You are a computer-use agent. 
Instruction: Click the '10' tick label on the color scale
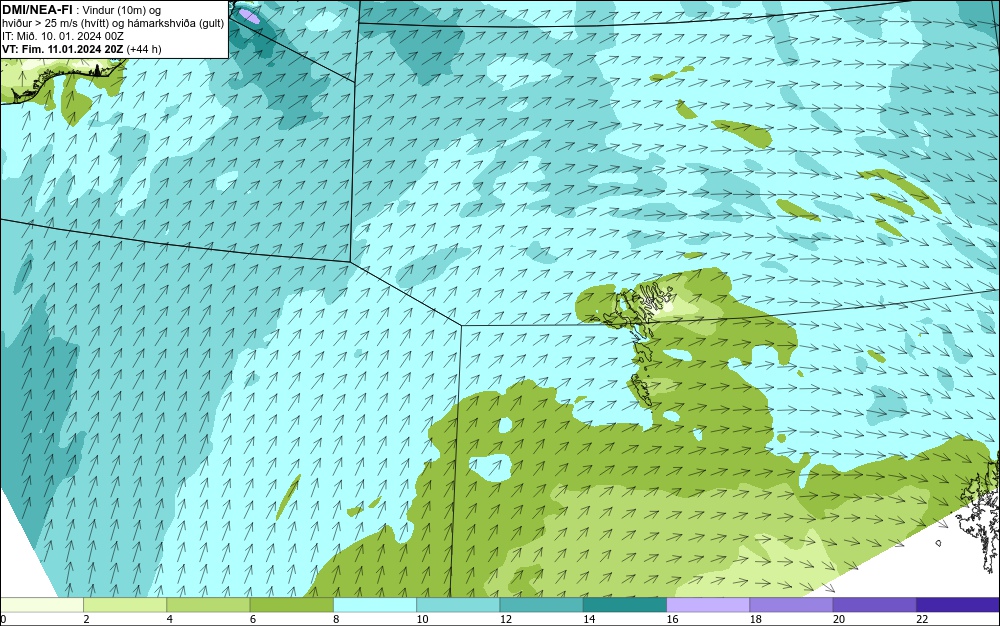coord(422,619)
